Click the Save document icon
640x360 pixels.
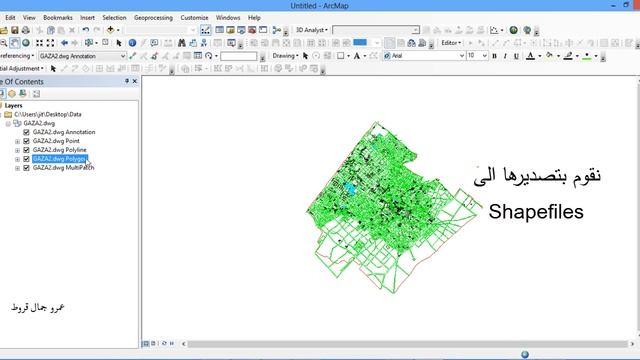[x=15, y=30]
